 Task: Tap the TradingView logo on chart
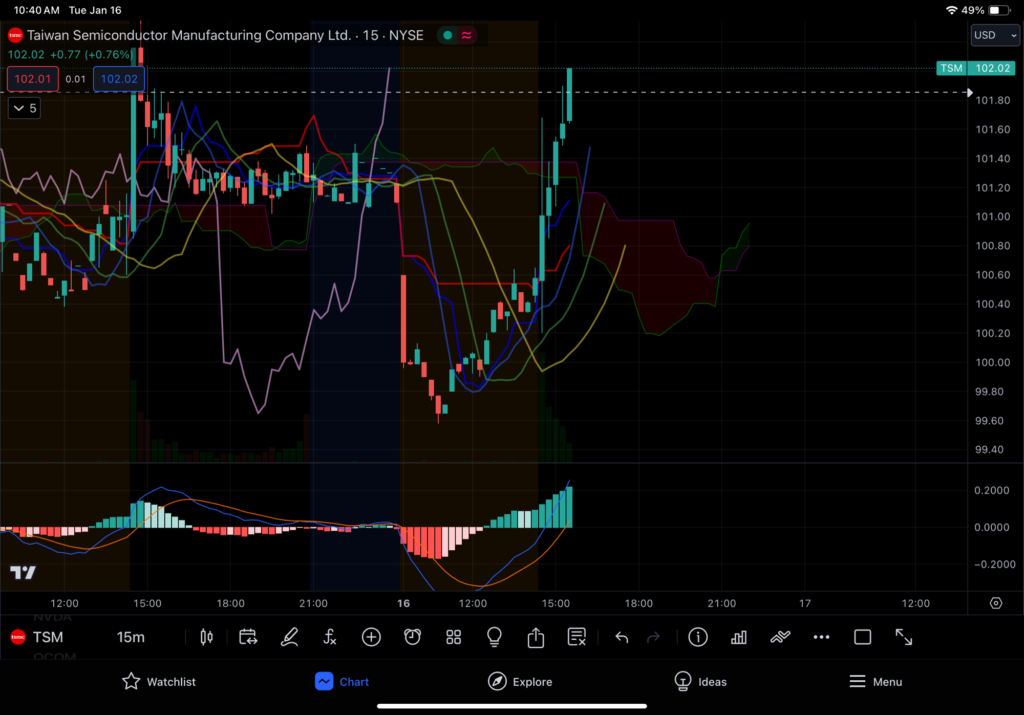[23, 573]
